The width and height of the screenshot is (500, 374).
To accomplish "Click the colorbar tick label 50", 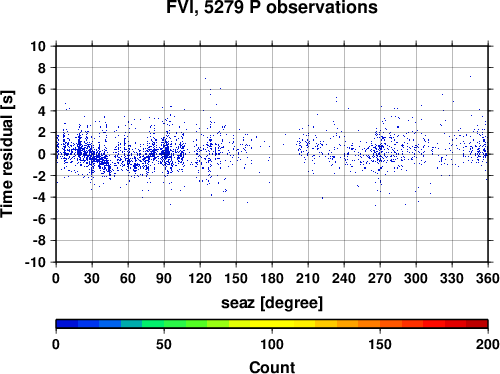I will (x=164, y=344).
